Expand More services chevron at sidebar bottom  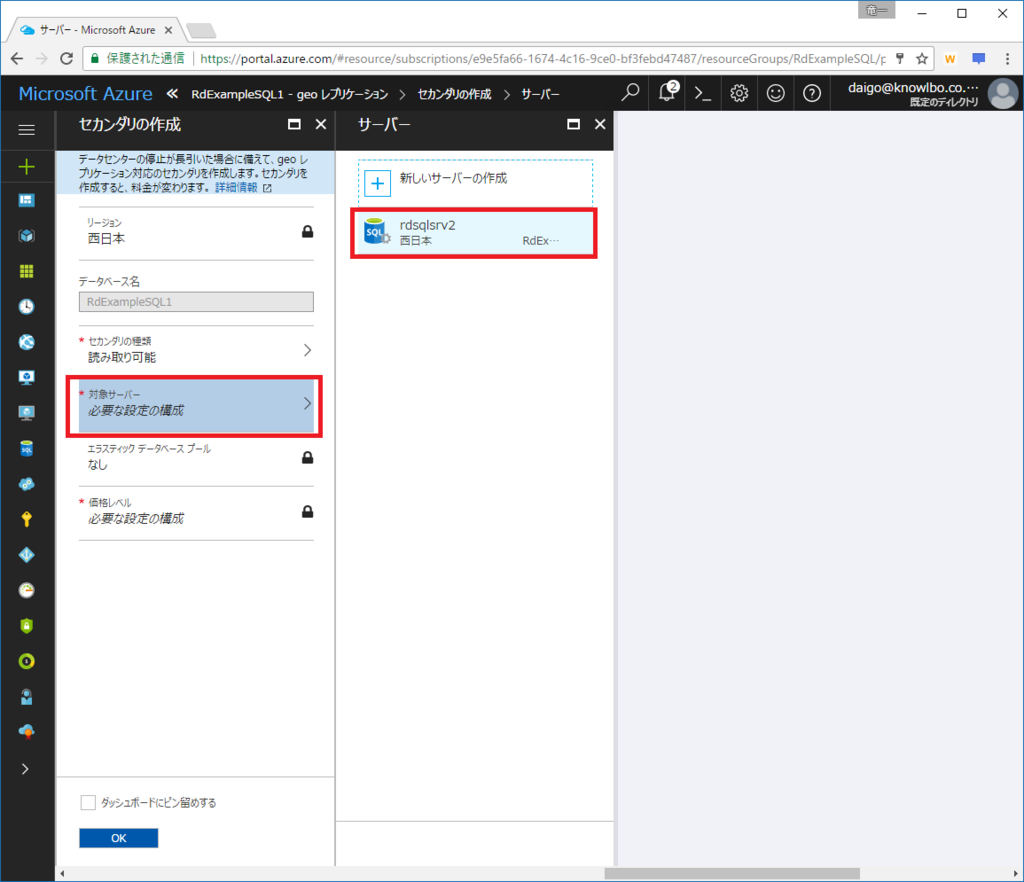(x=25, y=769)
